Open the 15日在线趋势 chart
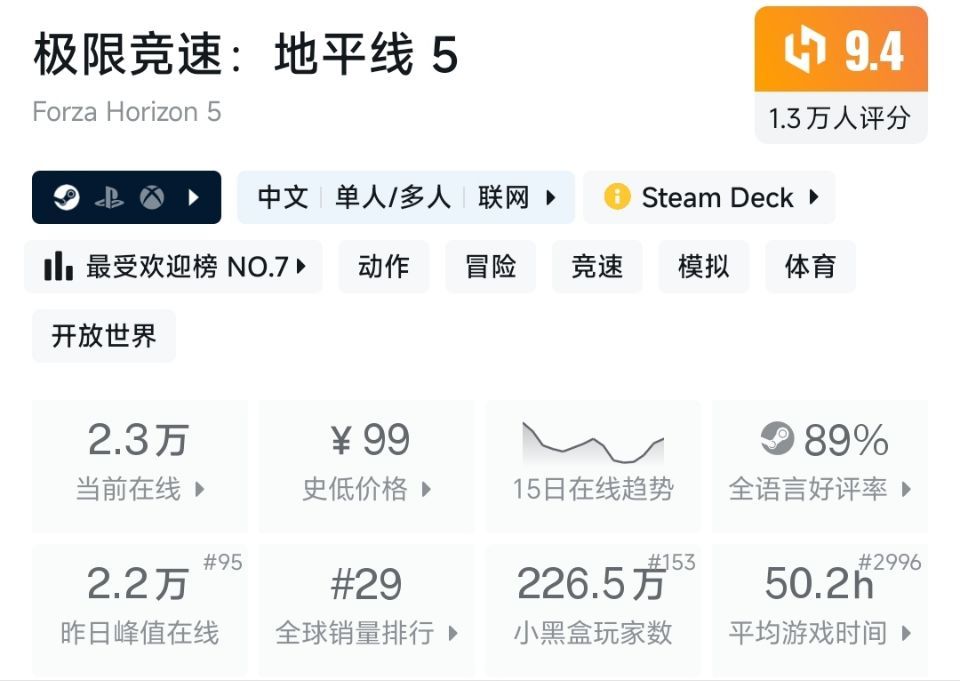The height and width of the screenshot is (681, 960). 593,465
